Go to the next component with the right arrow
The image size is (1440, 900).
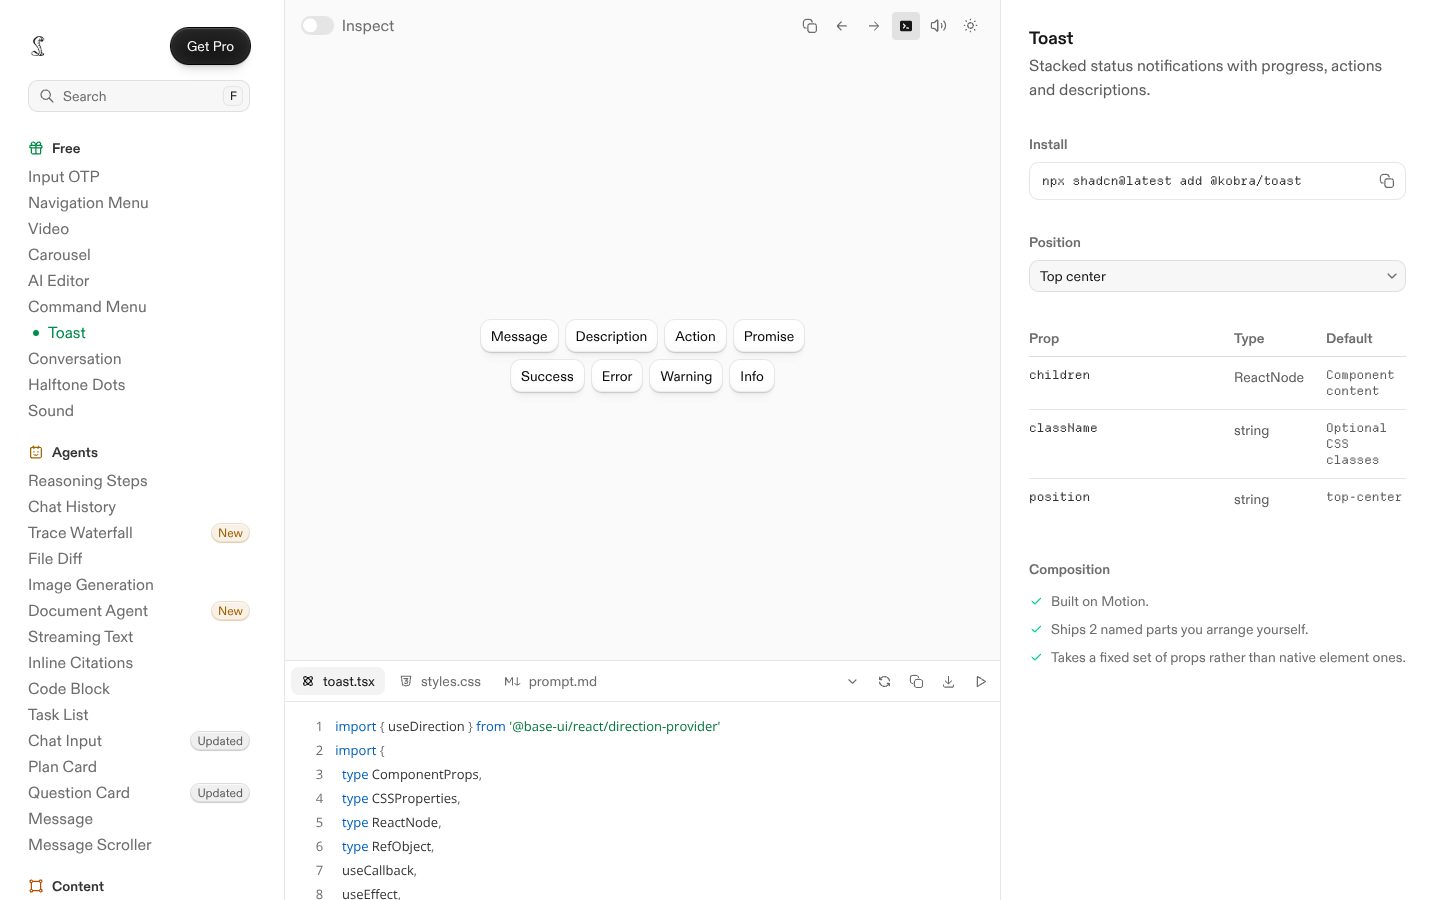click(874, 26)
